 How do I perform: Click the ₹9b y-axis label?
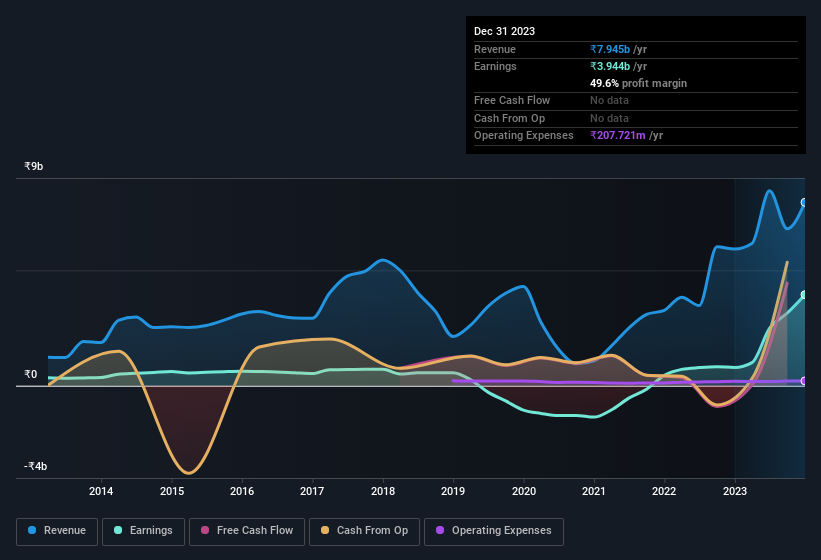(x=34, y=166)
